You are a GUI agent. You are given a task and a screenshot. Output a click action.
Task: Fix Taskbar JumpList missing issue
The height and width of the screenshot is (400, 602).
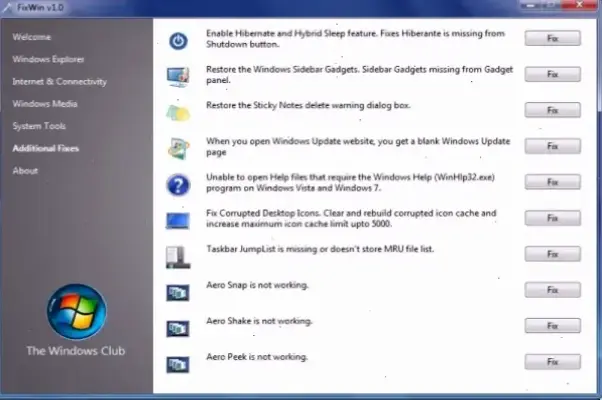(552, 254)
